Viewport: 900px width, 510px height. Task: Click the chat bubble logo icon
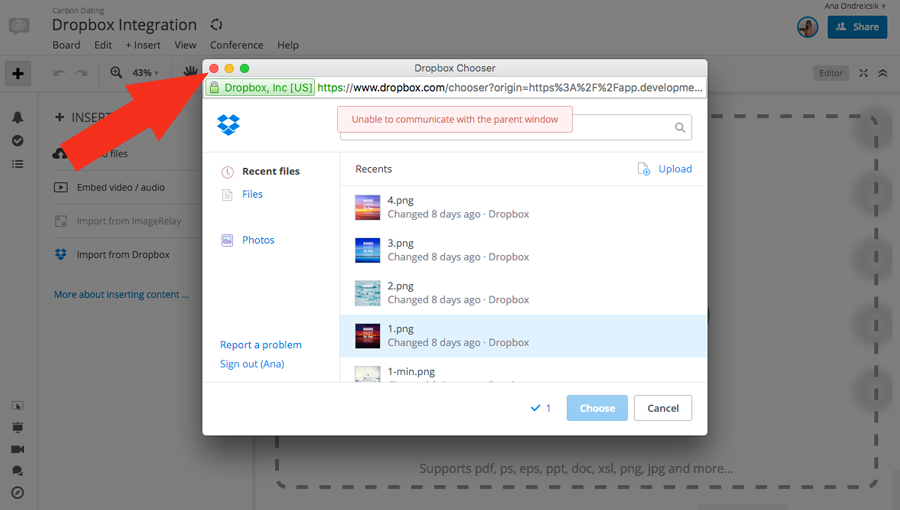click(x=19, y=26)
